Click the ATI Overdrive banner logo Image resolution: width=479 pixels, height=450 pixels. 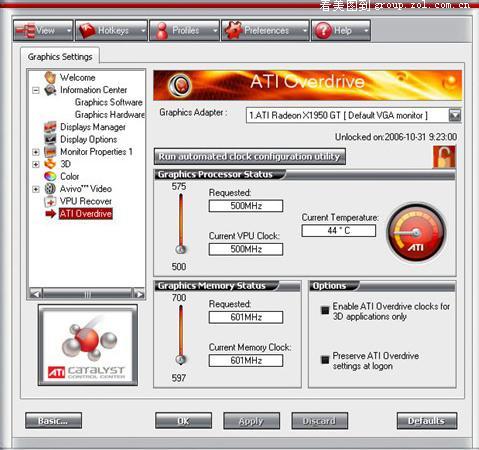180,85
